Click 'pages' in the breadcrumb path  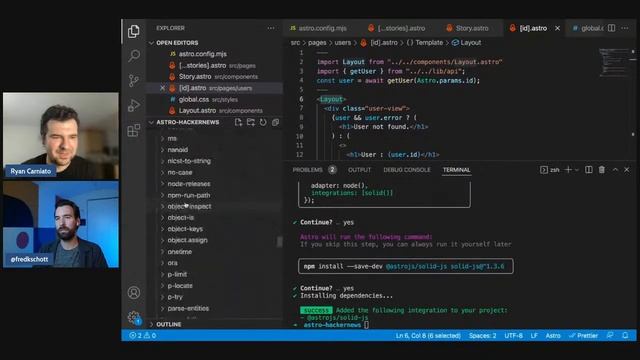click(x=317, y=43)
